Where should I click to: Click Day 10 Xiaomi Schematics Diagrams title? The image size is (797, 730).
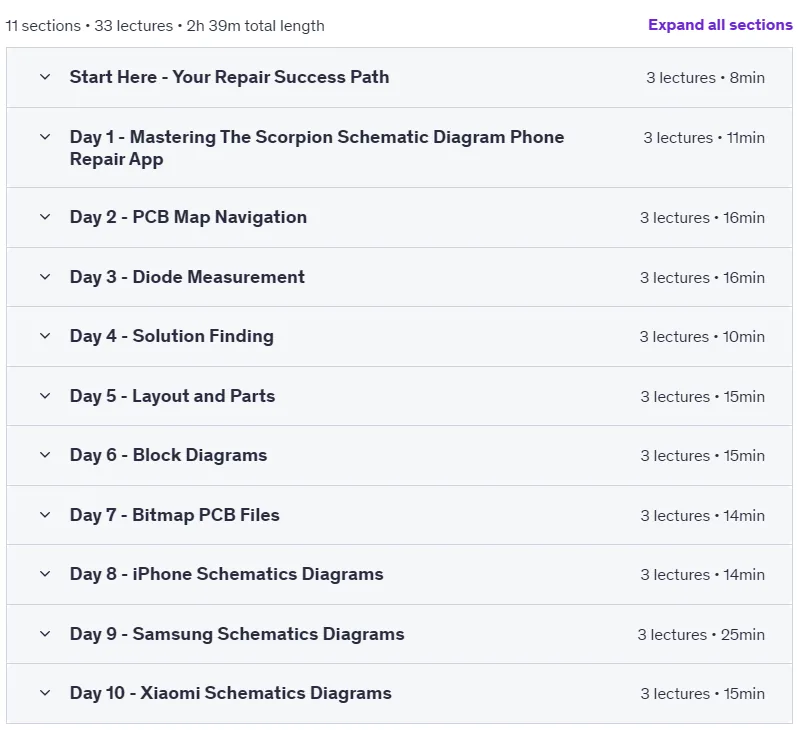pyautogui.click(x=231, y=693)
